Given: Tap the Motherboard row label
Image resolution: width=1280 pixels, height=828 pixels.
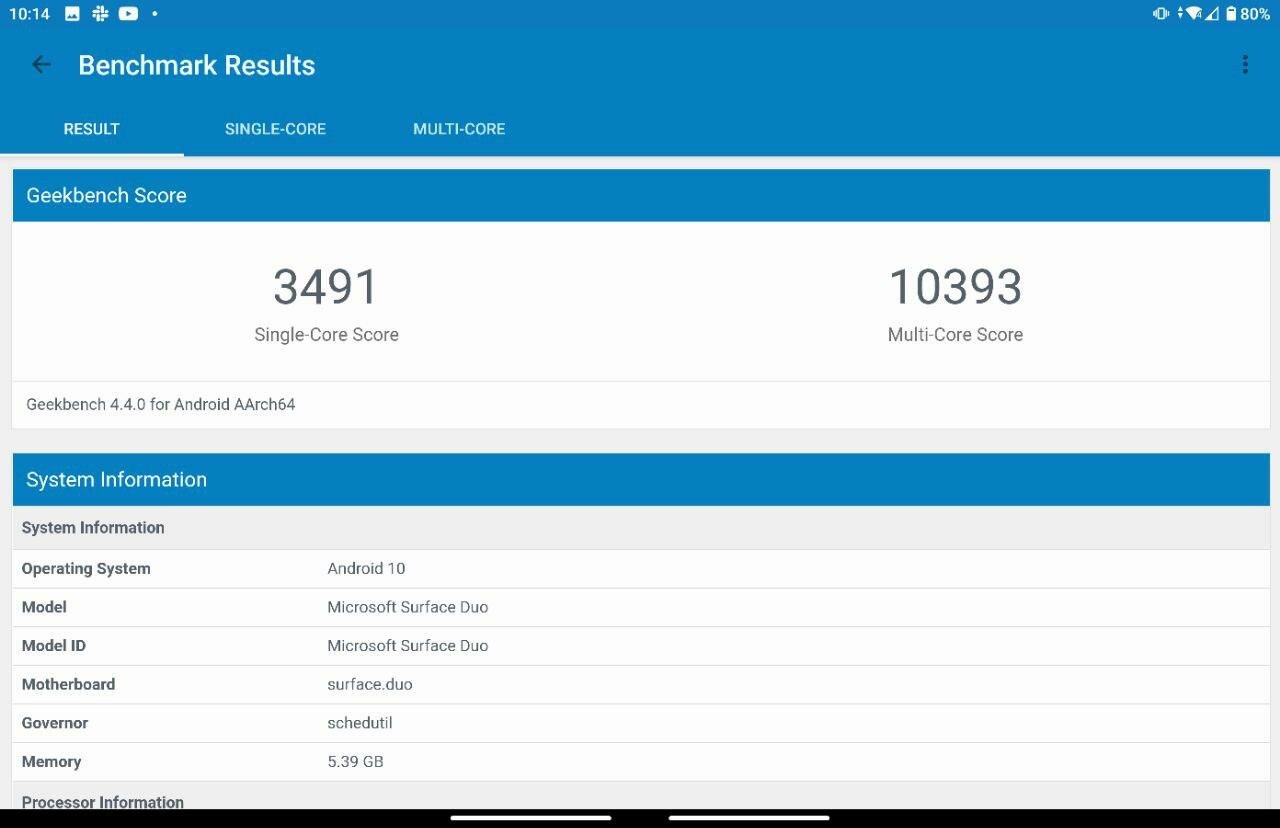Looking at the screenshot, I should click(x=68, y=685).
